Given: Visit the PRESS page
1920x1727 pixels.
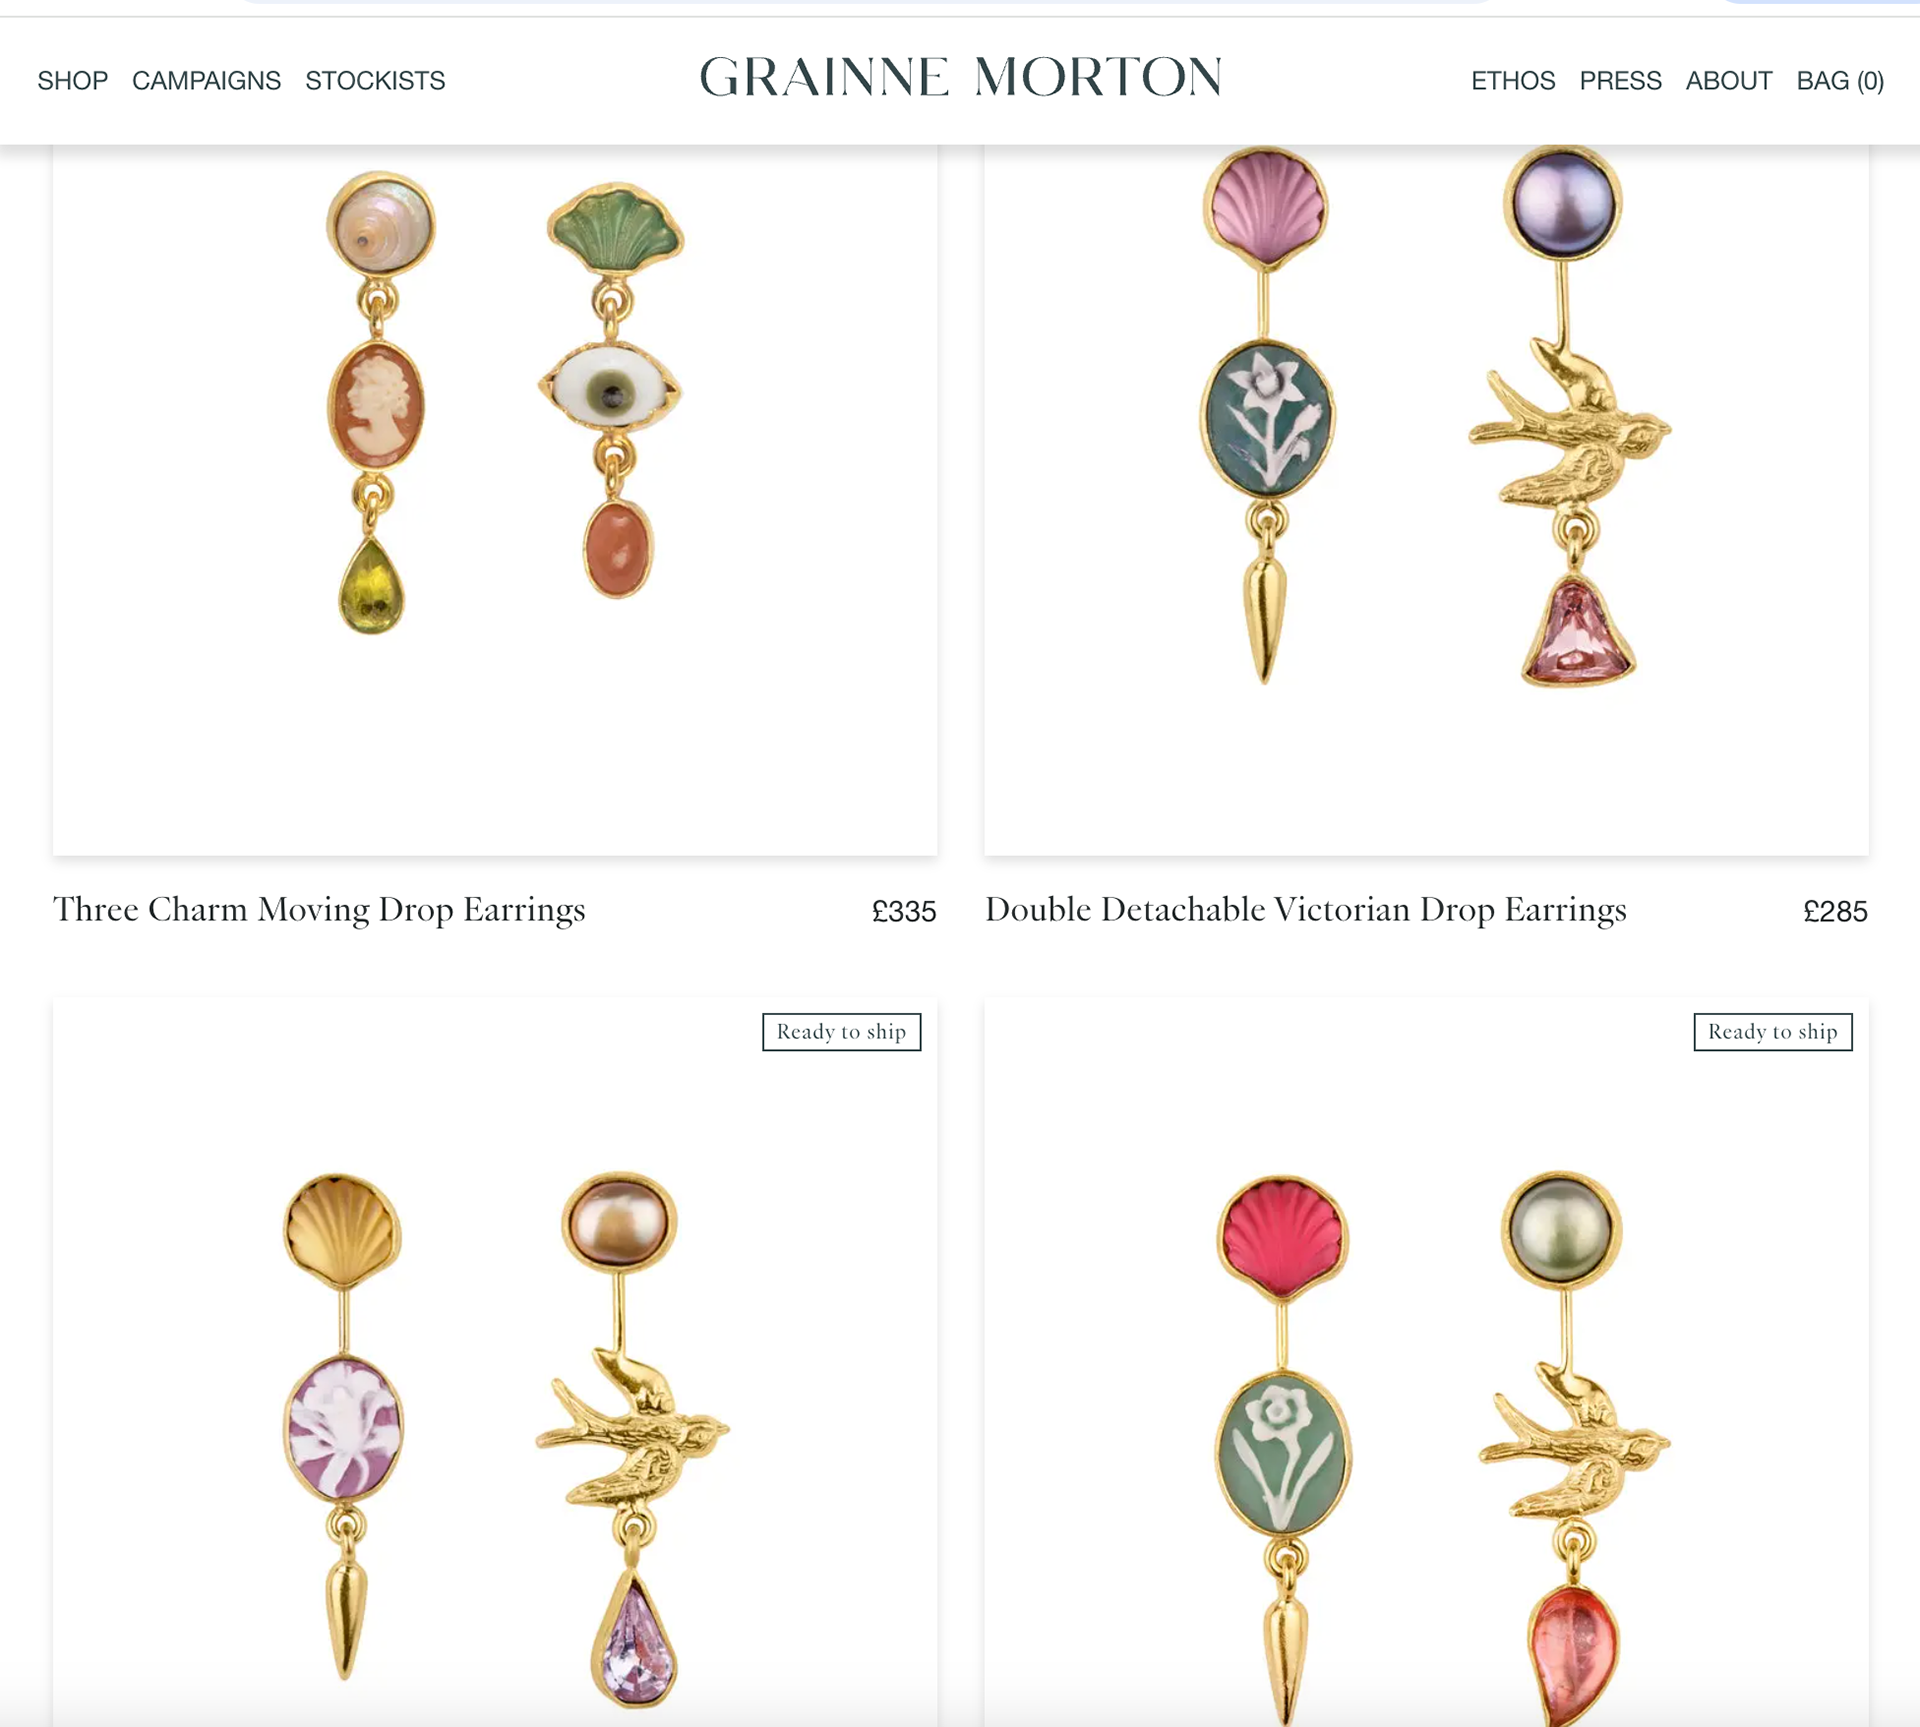Looking at the screenshot, I should 1620,80.
